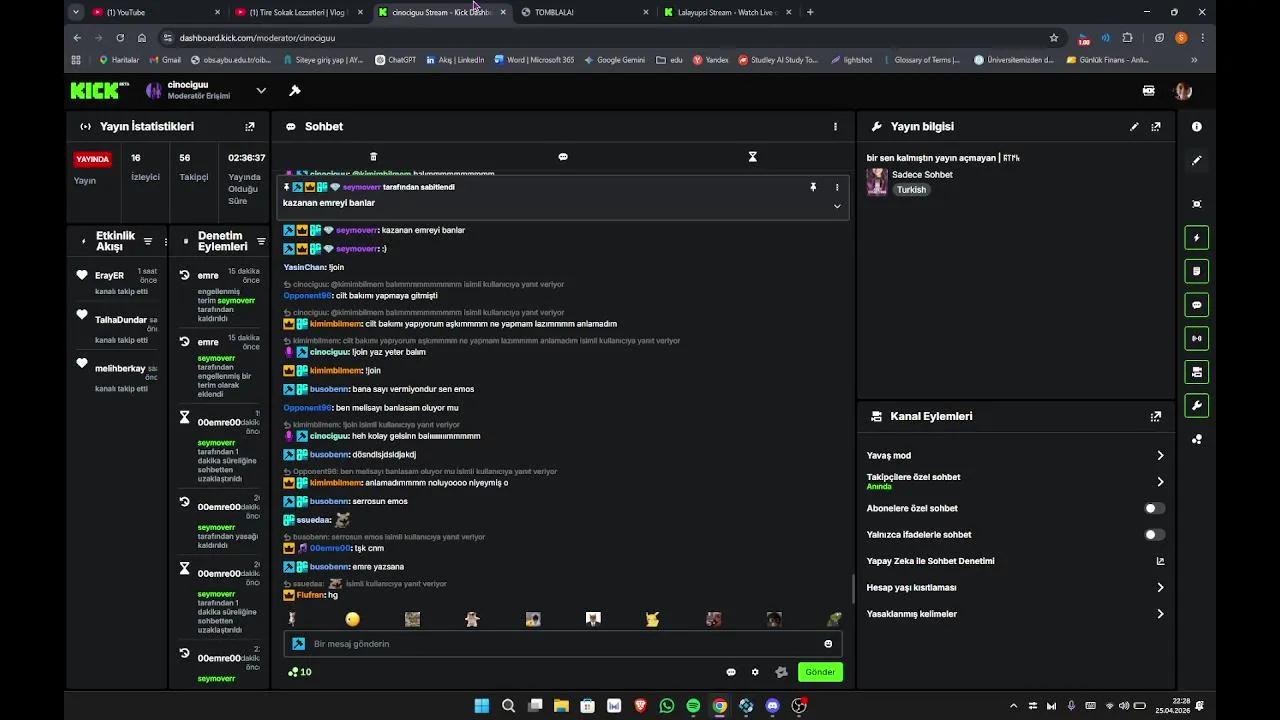Image resolution: width=1280 pixels, height=720 pixels.
Task: Toggle the wrench panel button in sidebar
Action: tap(1197, 405)
